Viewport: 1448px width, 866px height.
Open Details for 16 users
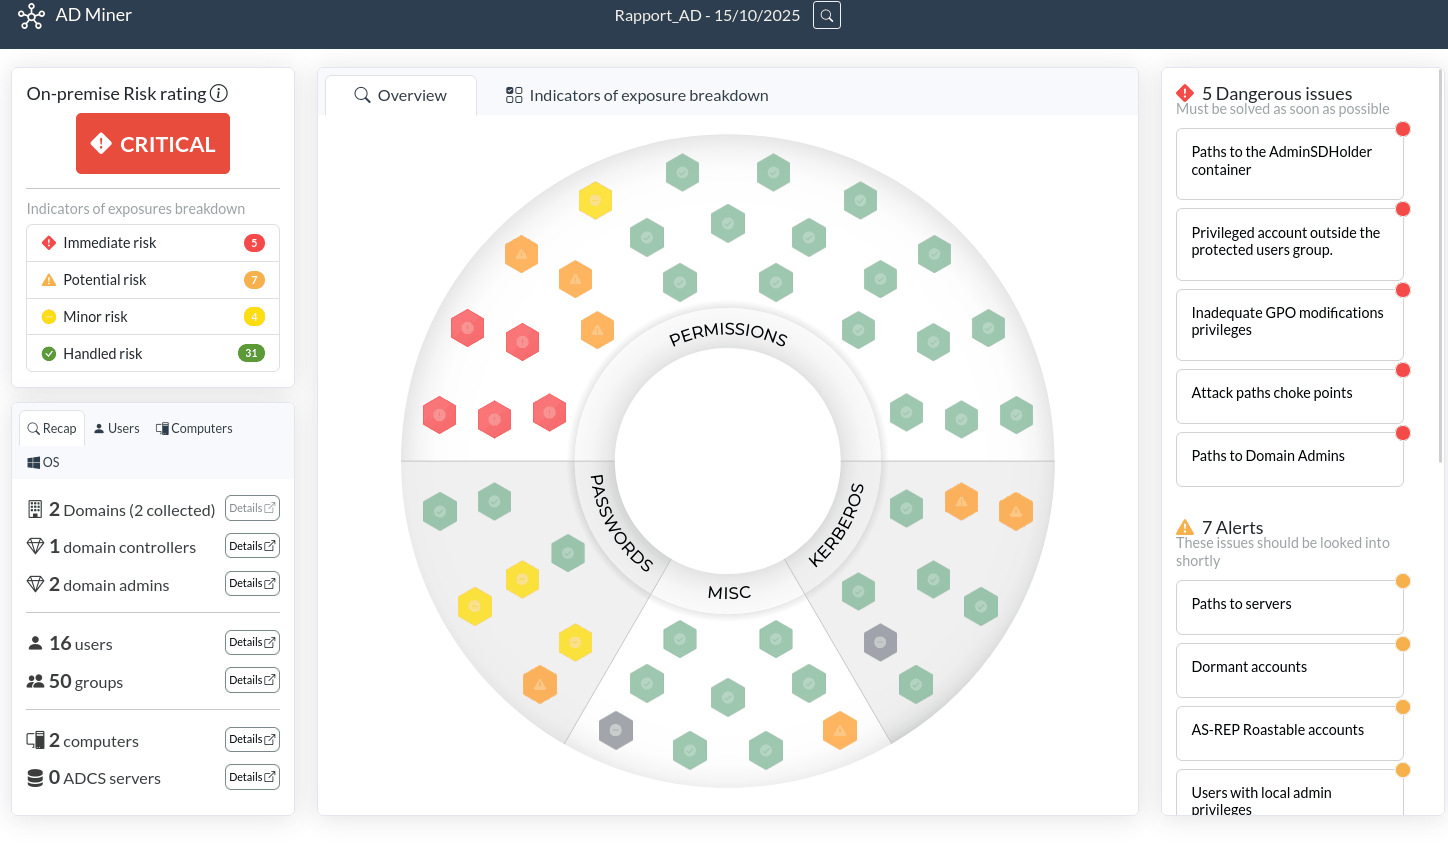tap(252, 642)
